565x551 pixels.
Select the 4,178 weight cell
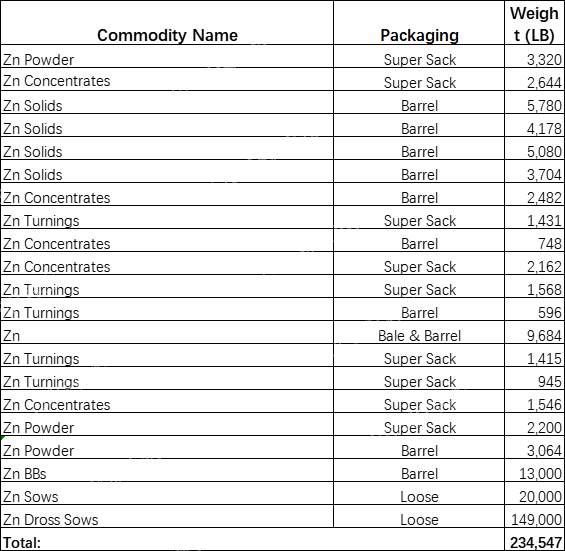[x=534, y=125]
